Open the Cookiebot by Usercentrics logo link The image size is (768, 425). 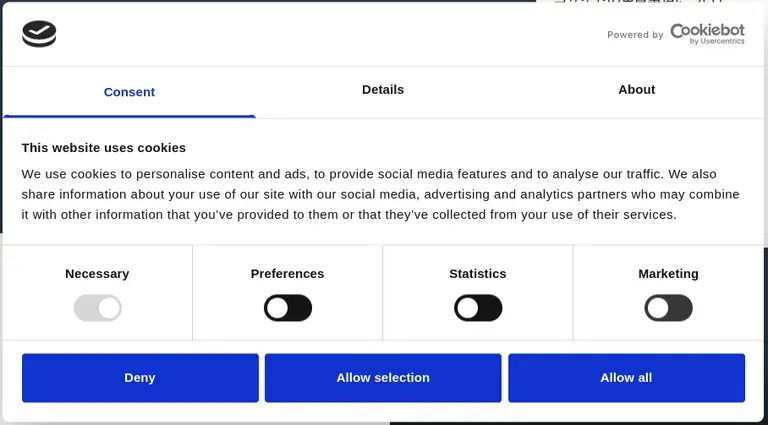pos(707,34)
